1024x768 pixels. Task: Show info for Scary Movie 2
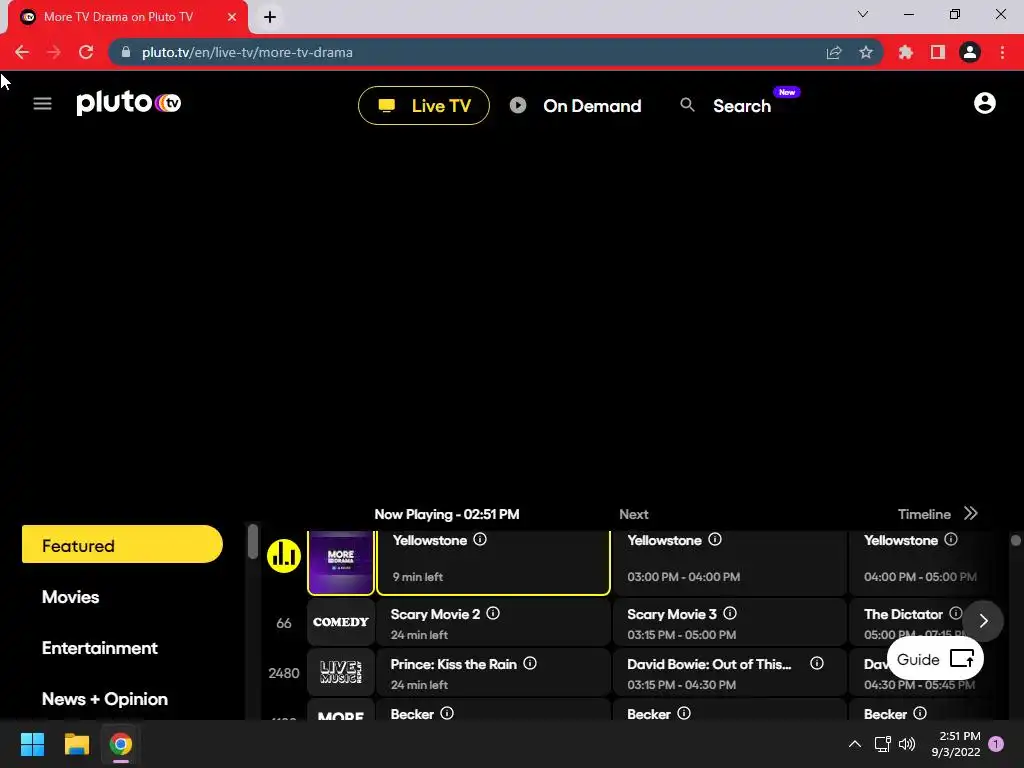493,613
